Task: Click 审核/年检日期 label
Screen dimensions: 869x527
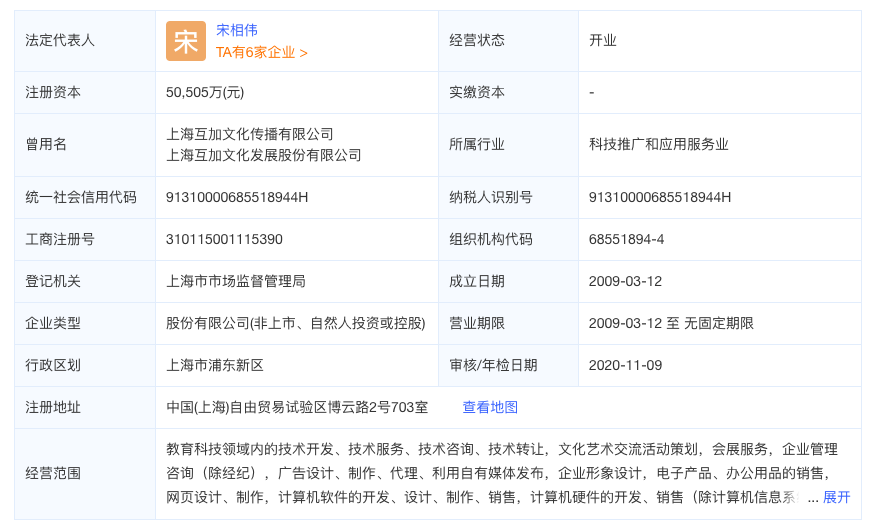Action: click(x=493, y=366)
